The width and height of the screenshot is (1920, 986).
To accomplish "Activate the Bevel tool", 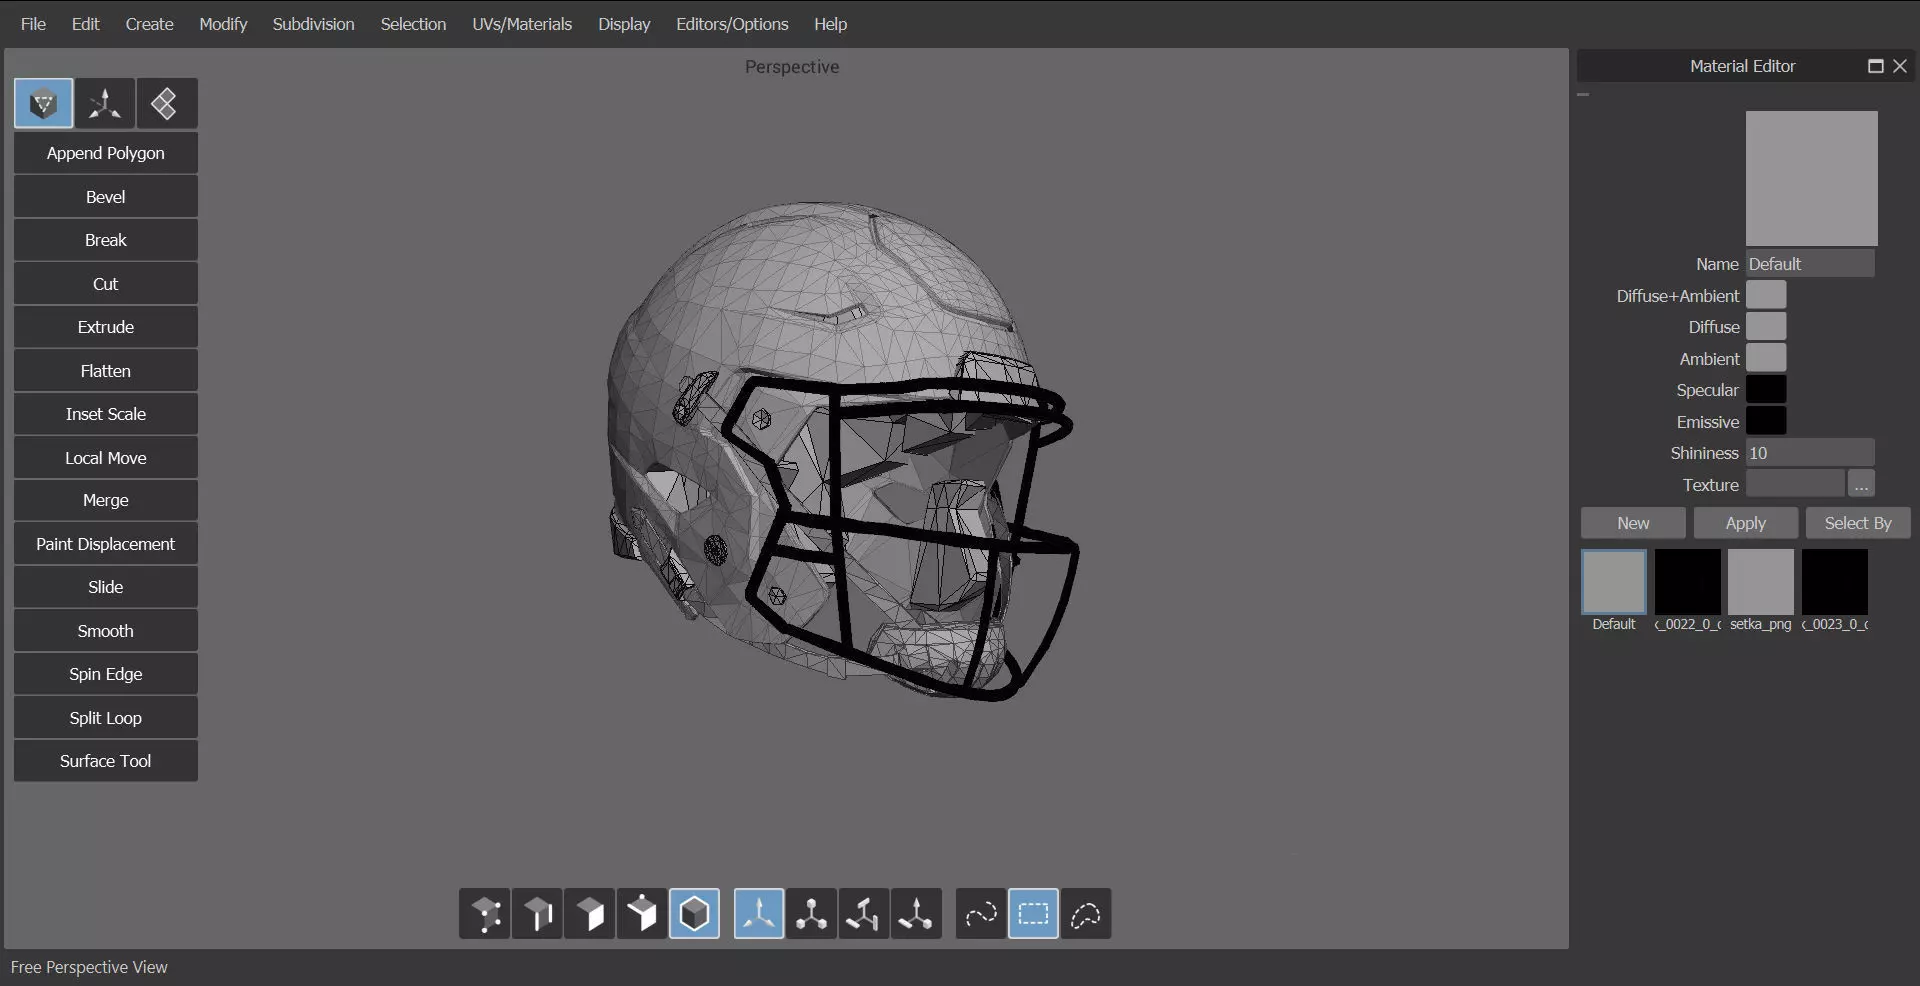I will click(x=106, y=197).
